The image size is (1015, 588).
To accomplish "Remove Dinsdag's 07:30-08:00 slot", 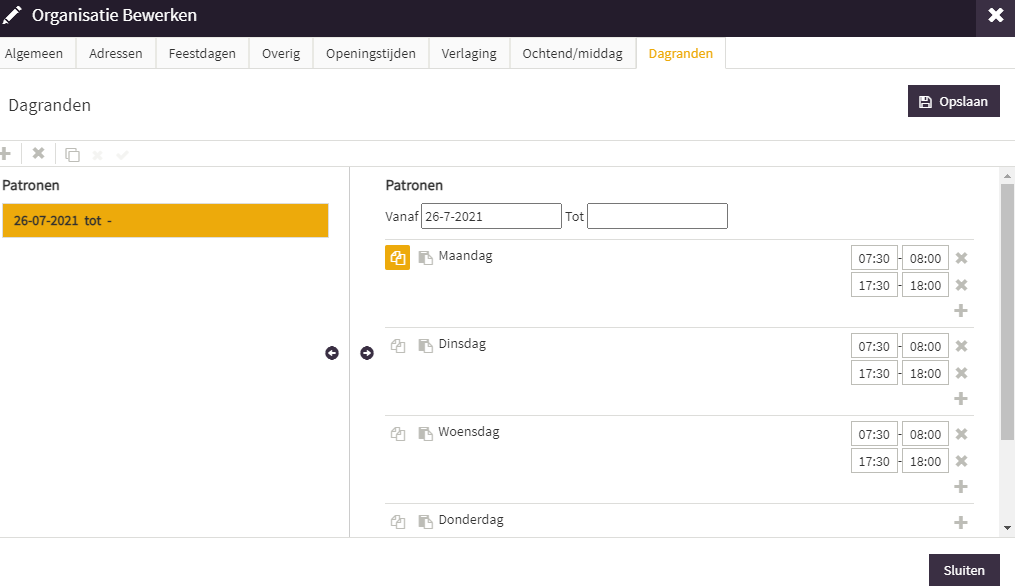I will pos(961,346).
